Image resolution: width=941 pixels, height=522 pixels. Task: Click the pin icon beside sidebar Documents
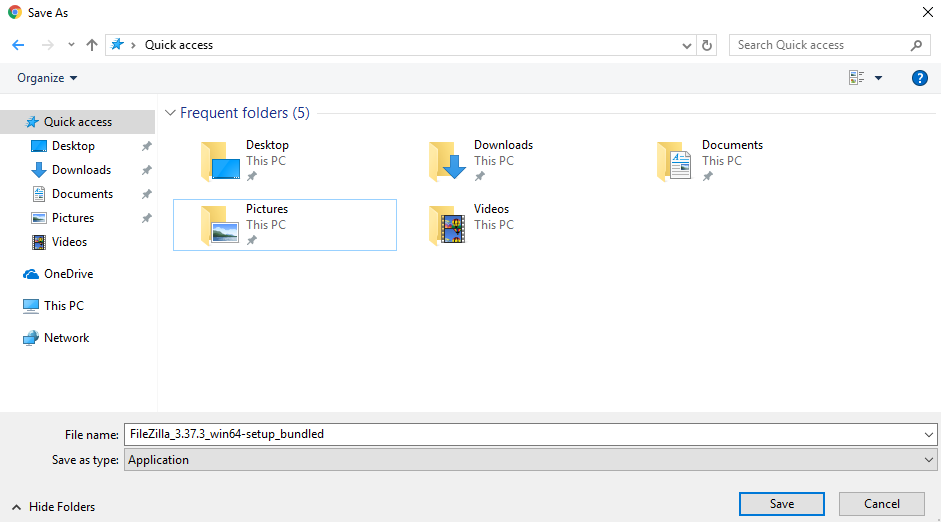pyautogui.click(x=146, y=194)
